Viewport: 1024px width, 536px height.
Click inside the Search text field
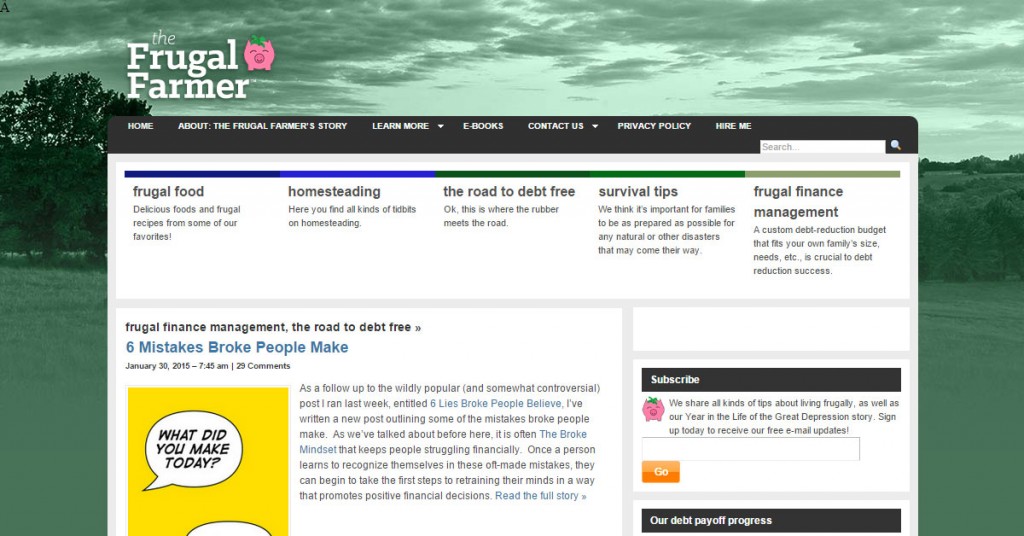822,147
